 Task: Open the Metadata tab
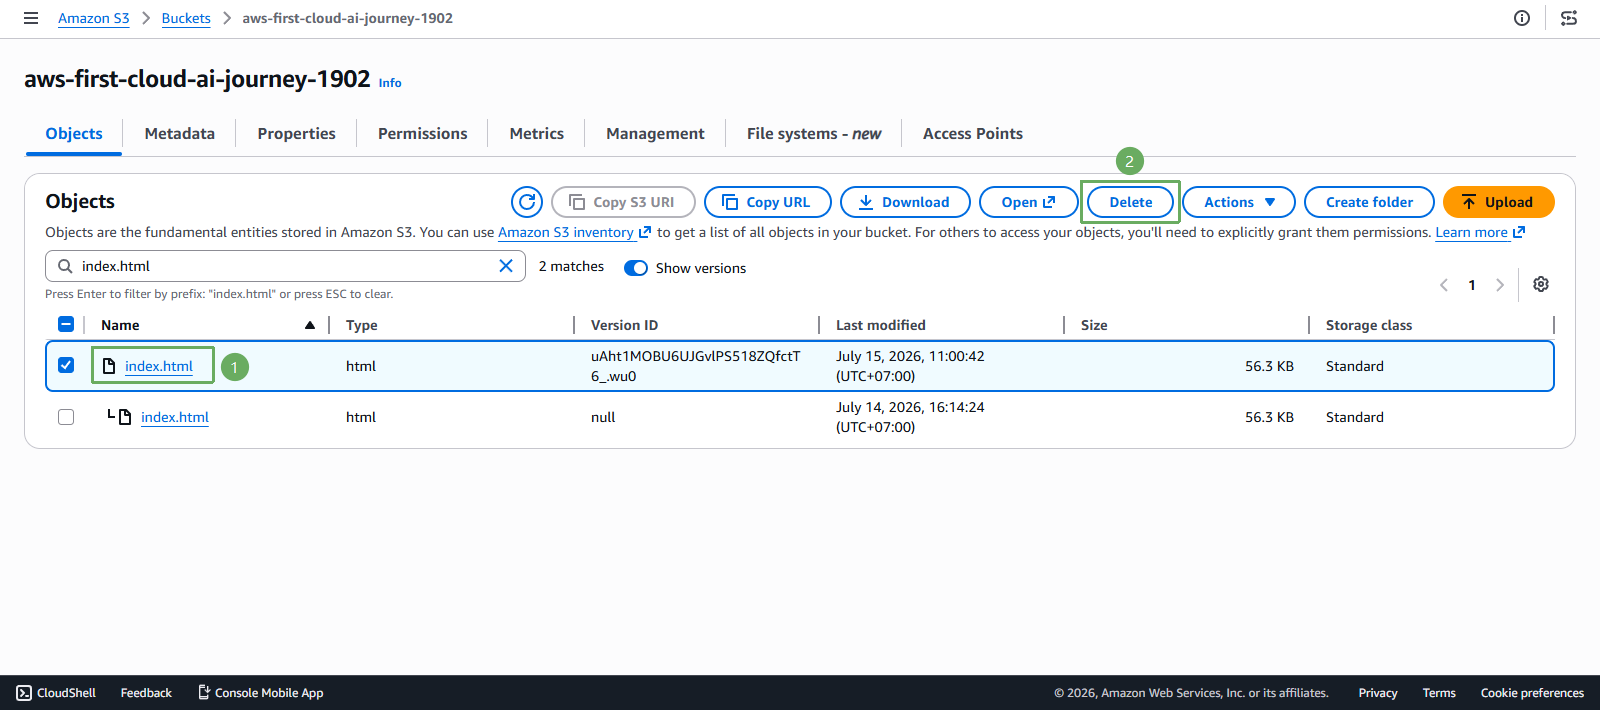pyautogui.click(x=180, y=134)
